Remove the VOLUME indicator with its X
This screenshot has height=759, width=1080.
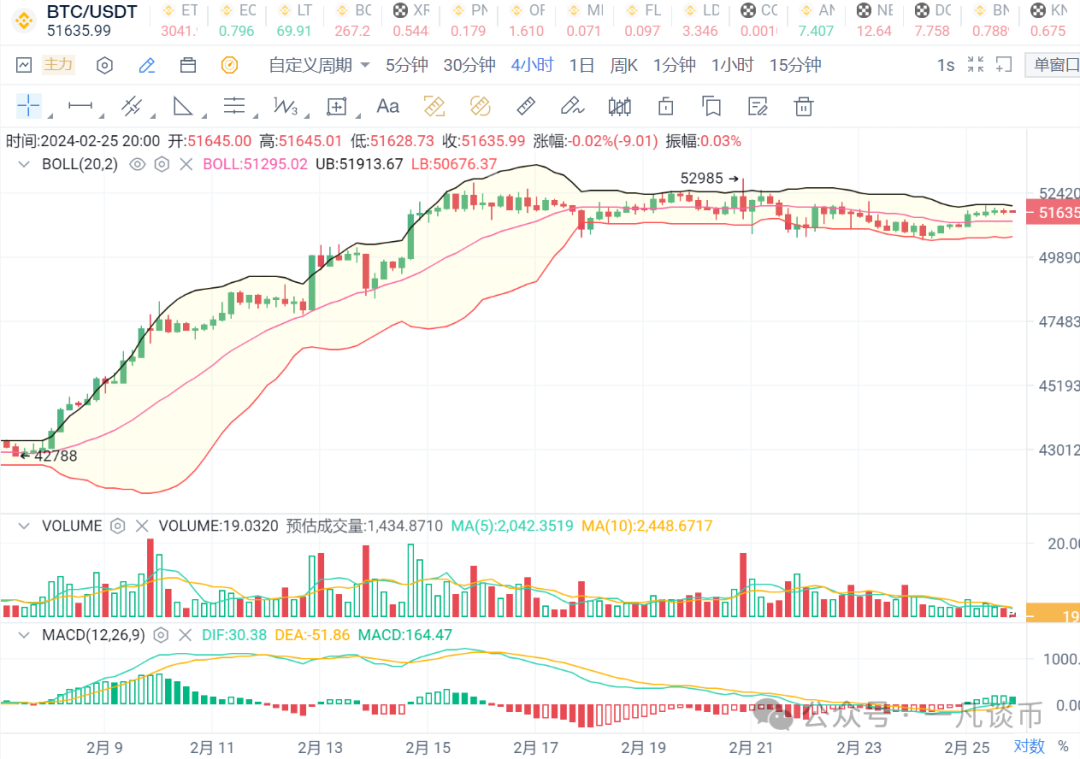(x=142, y=526)
